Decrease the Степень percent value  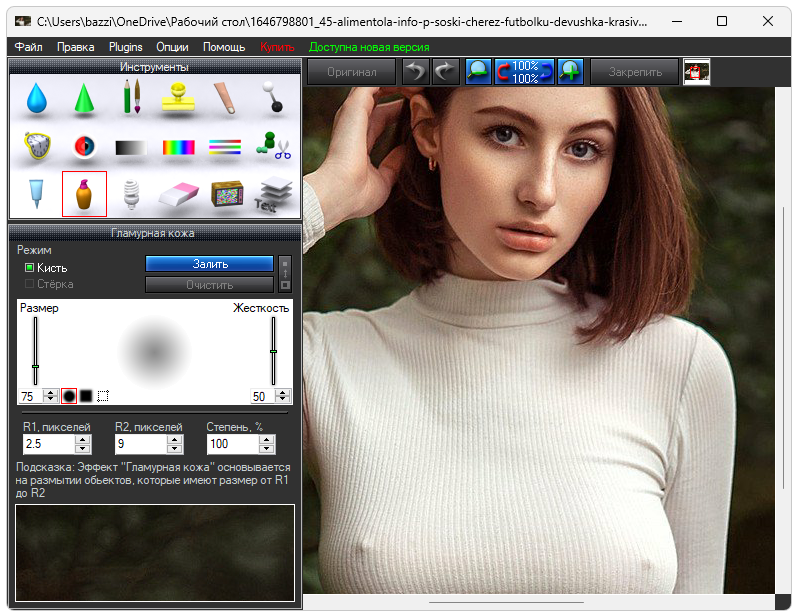[x=266, y=449]
